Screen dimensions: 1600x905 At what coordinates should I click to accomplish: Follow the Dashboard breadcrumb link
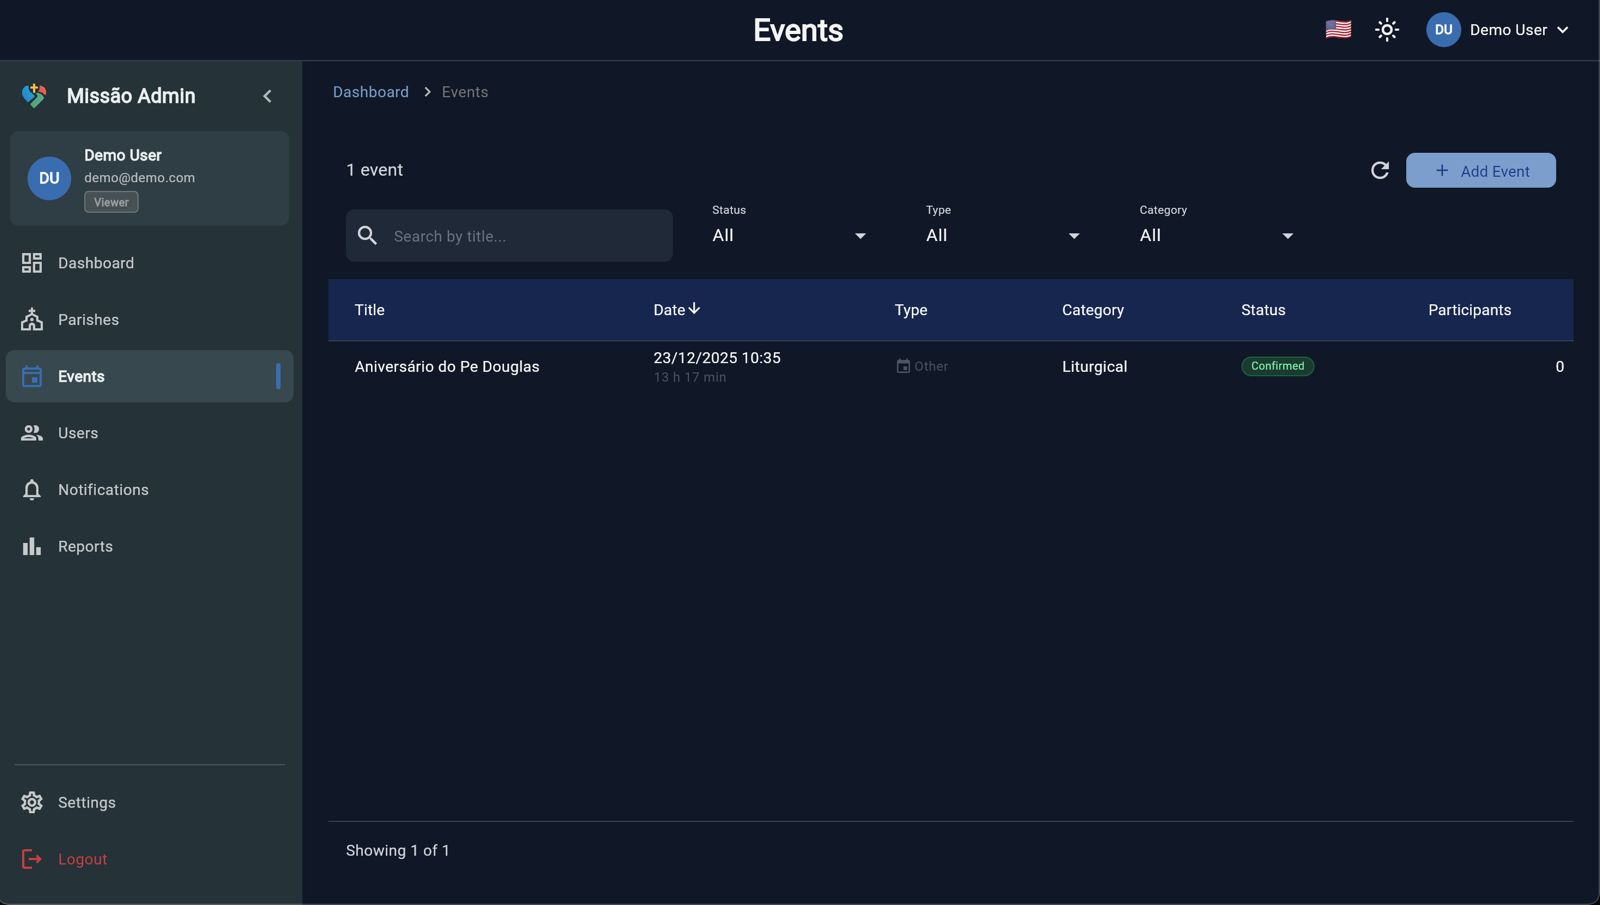tap(370, 92)
